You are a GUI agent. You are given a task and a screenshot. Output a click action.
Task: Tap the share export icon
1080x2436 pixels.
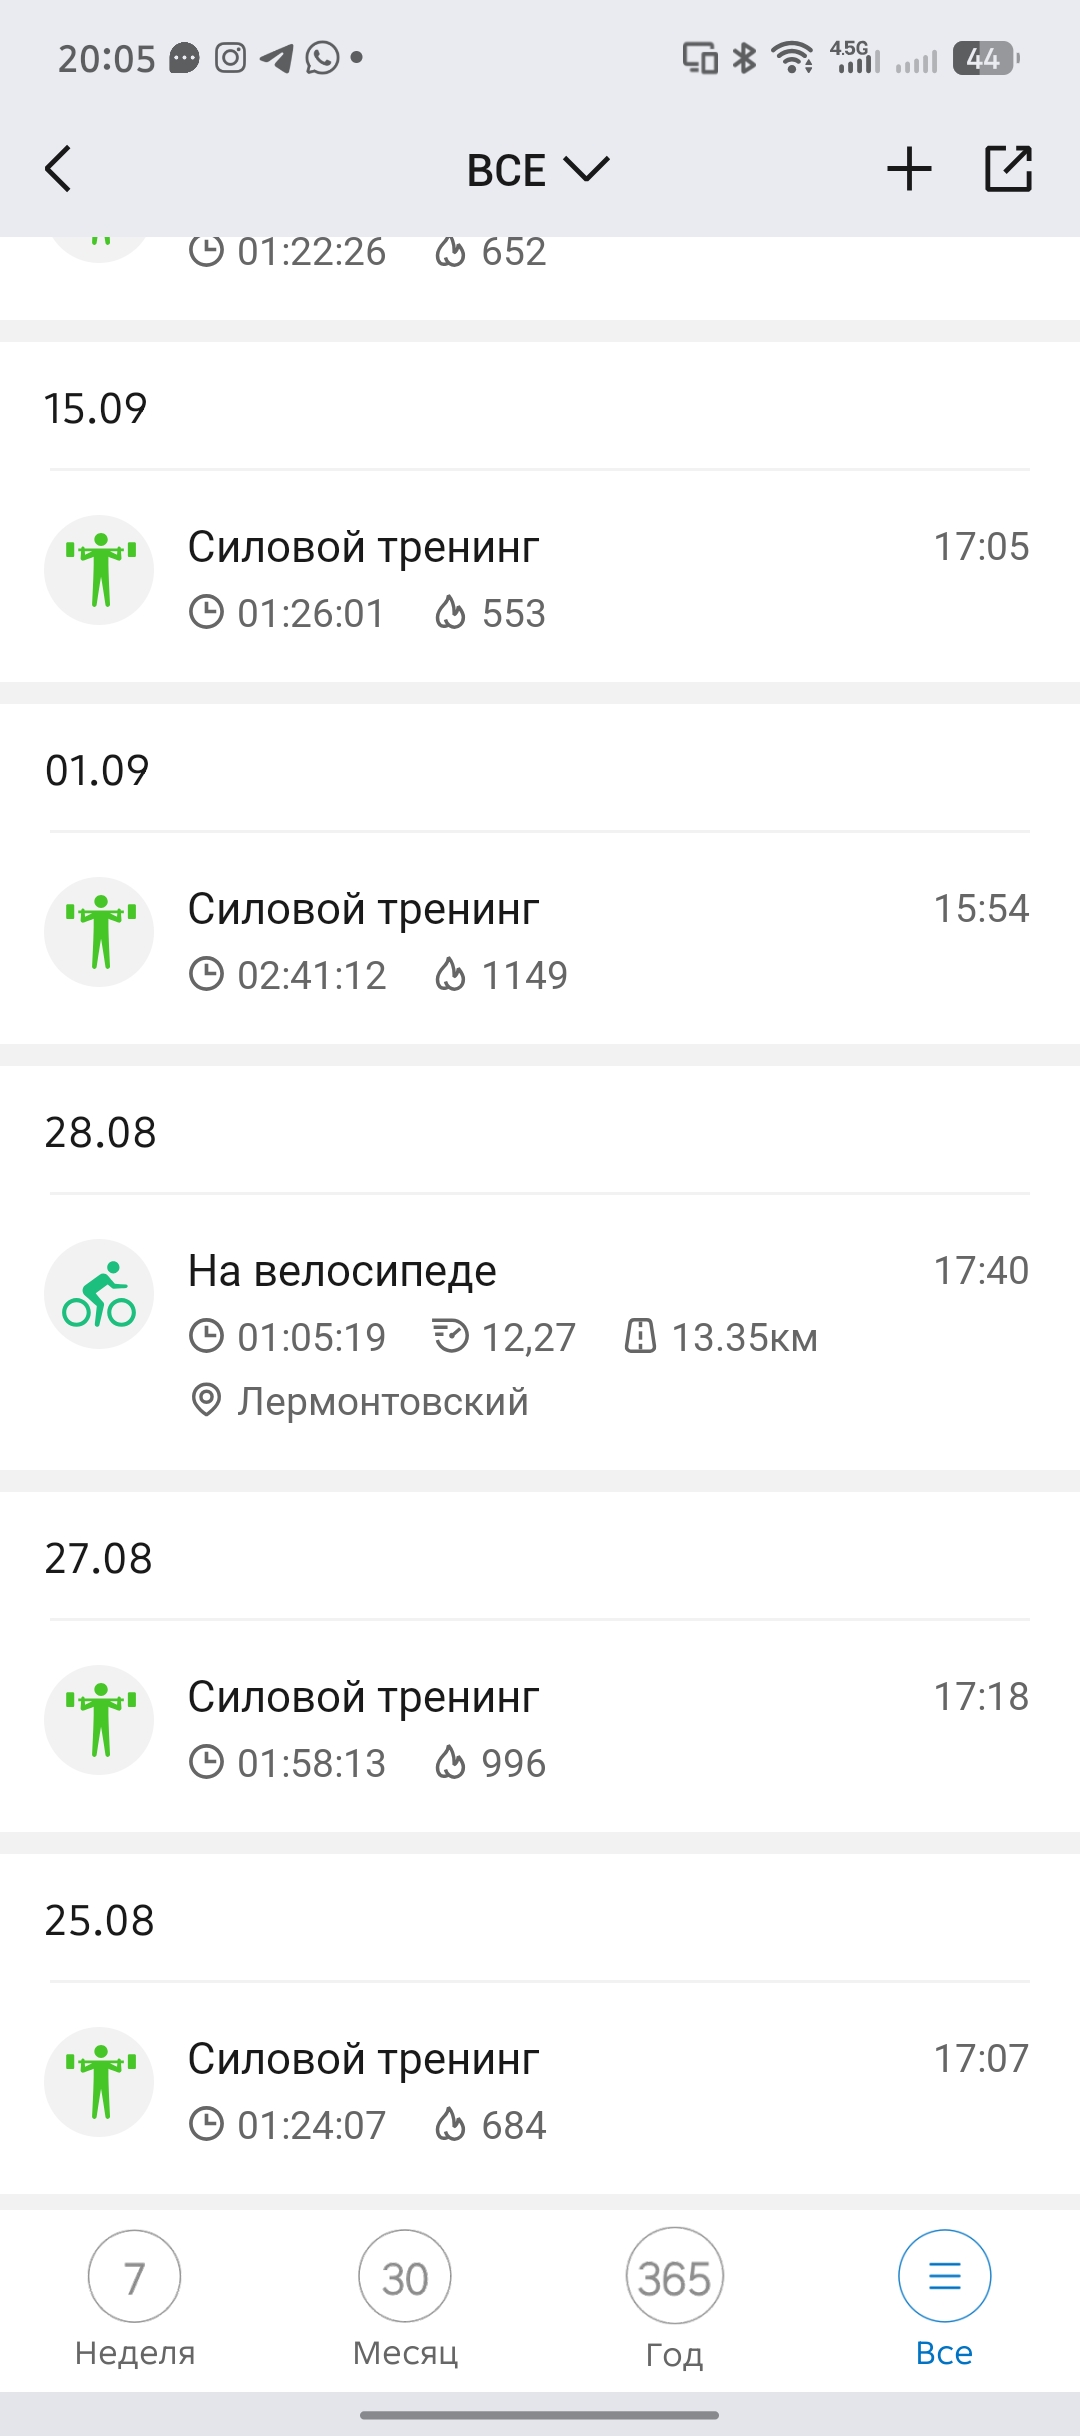click(1008, 168)
